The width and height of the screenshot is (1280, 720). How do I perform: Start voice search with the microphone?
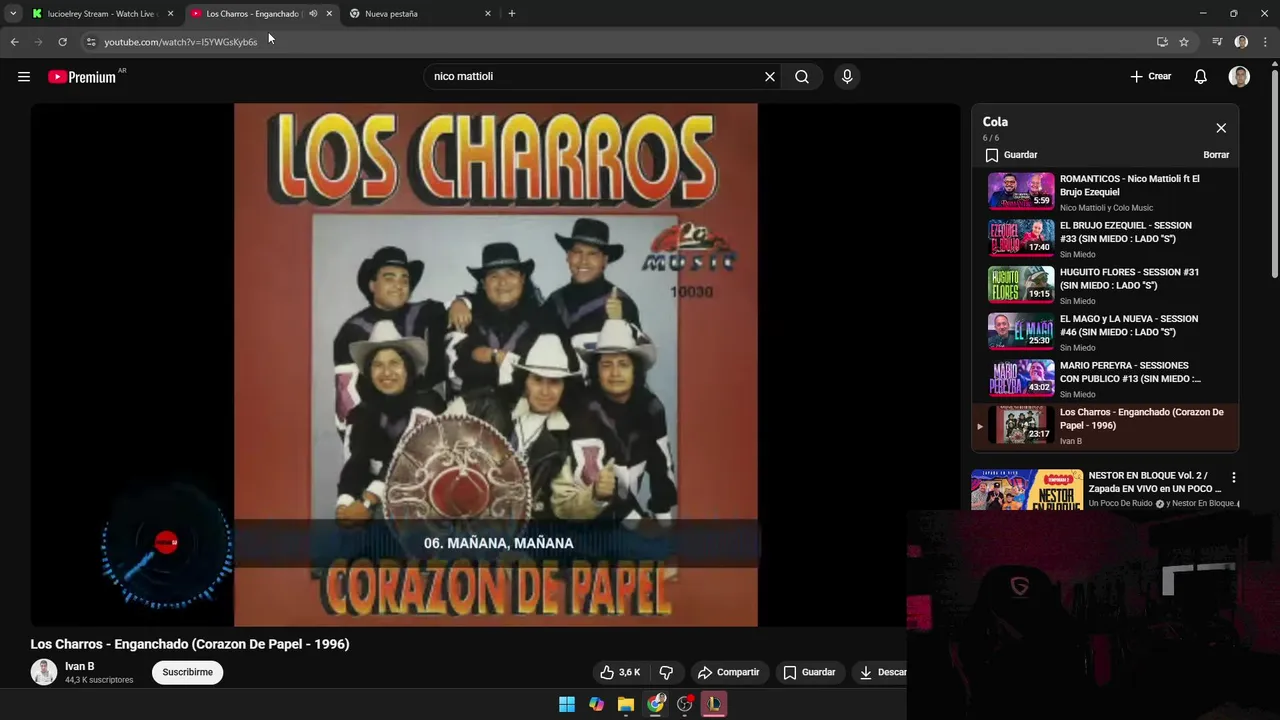[x=847, y=77]
